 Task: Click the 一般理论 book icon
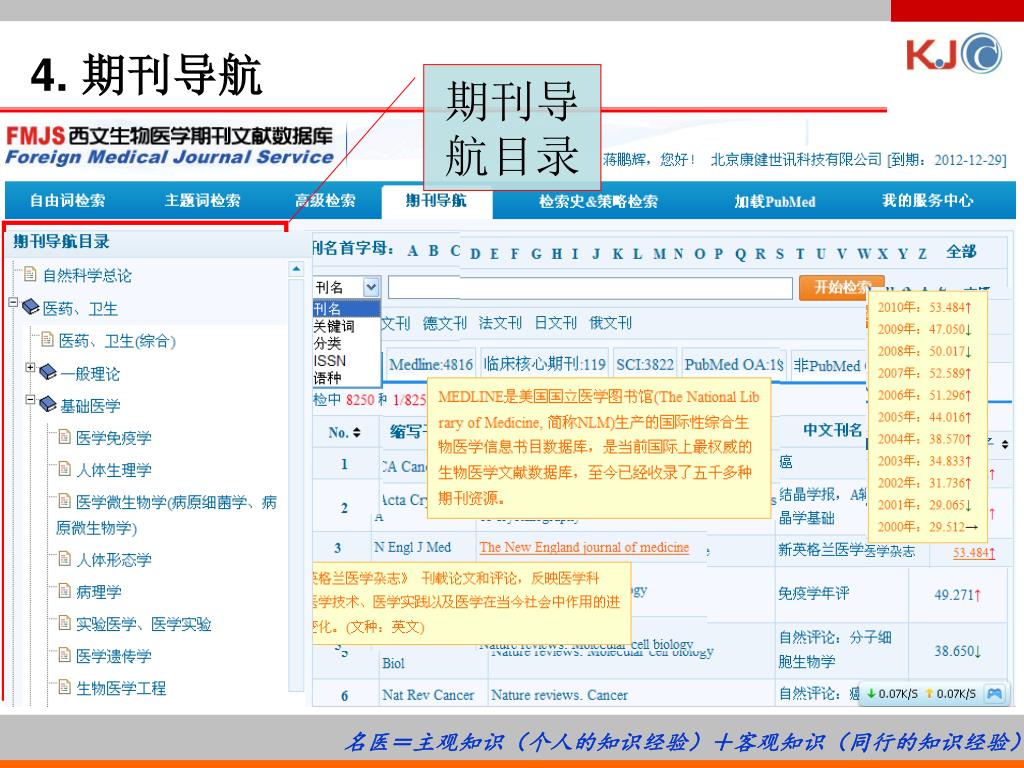(48, 372)
